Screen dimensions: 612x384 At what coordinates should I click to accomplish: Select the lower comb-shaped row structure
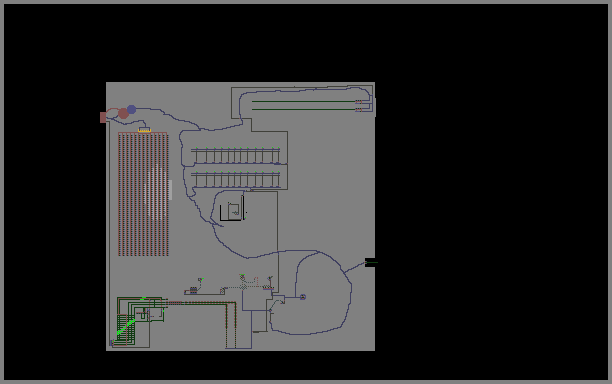[235, 180]
